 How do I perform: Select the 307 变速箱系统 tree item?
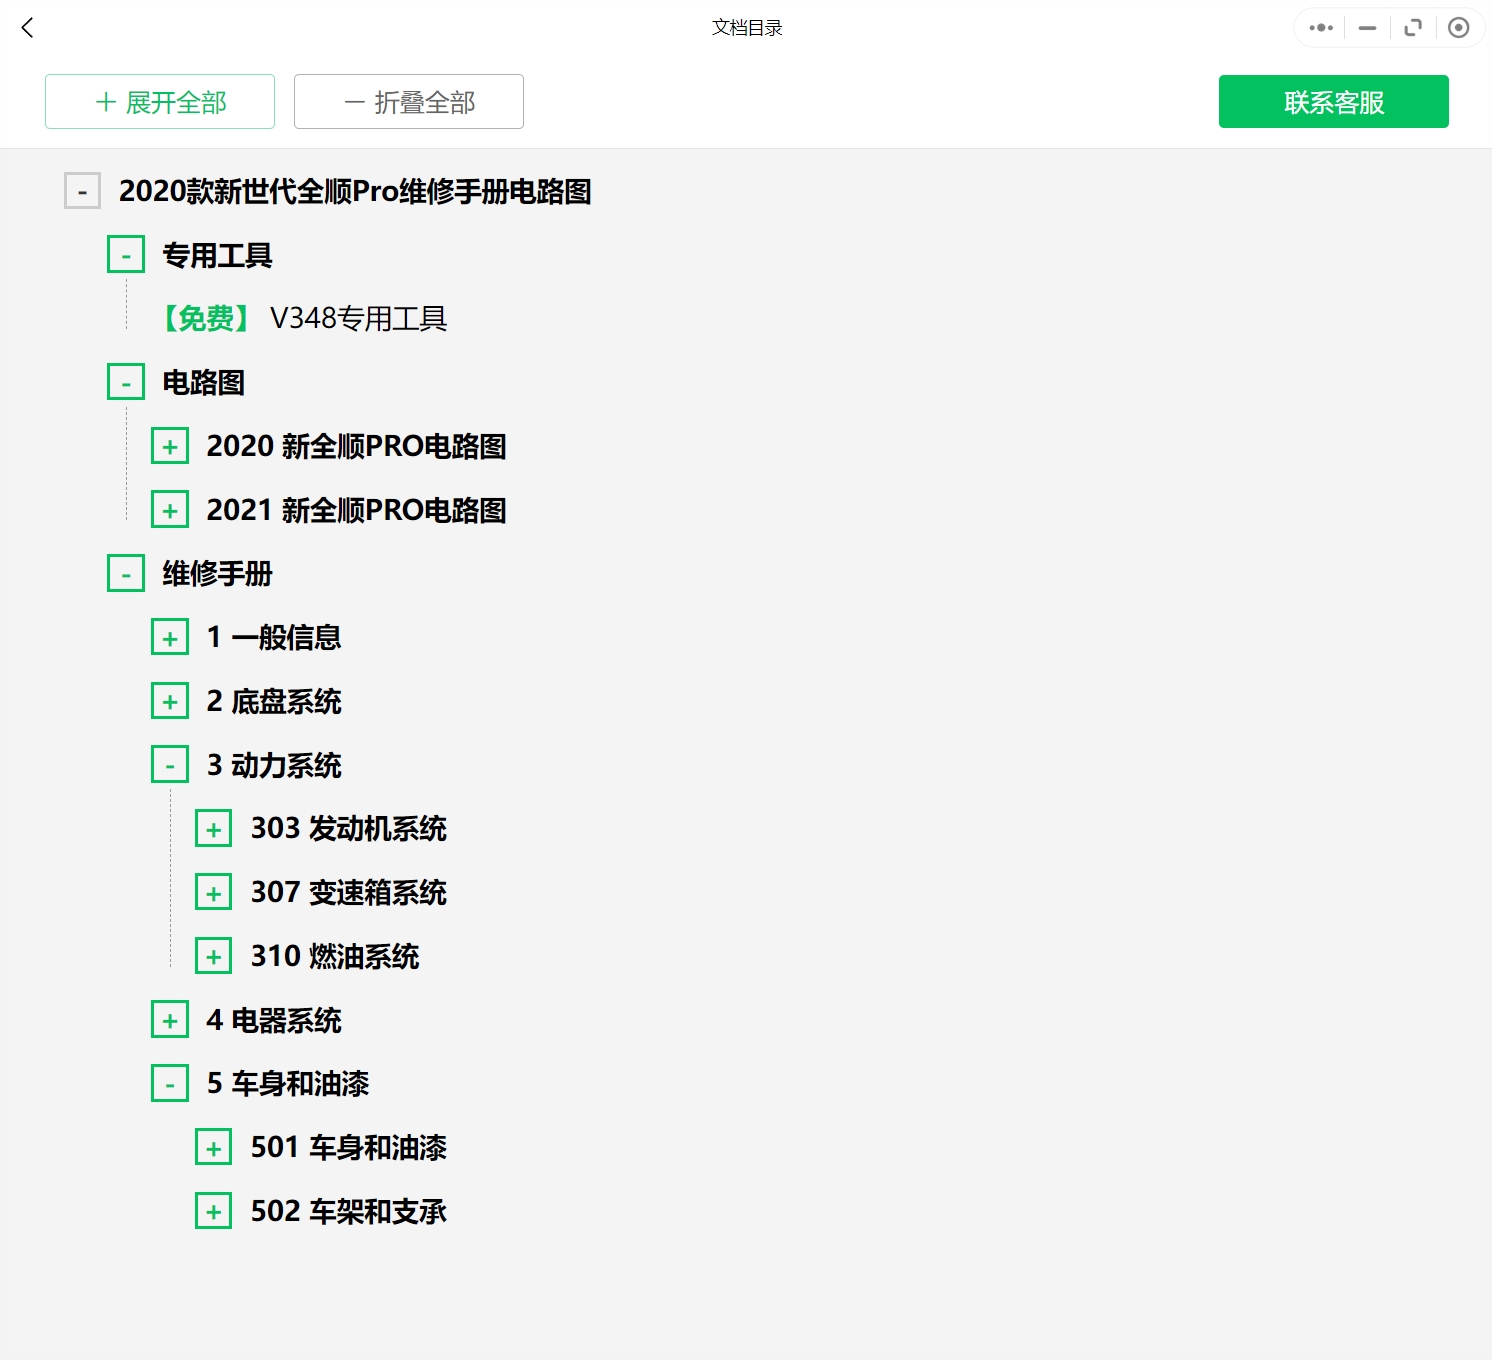[x=348, y=893]
